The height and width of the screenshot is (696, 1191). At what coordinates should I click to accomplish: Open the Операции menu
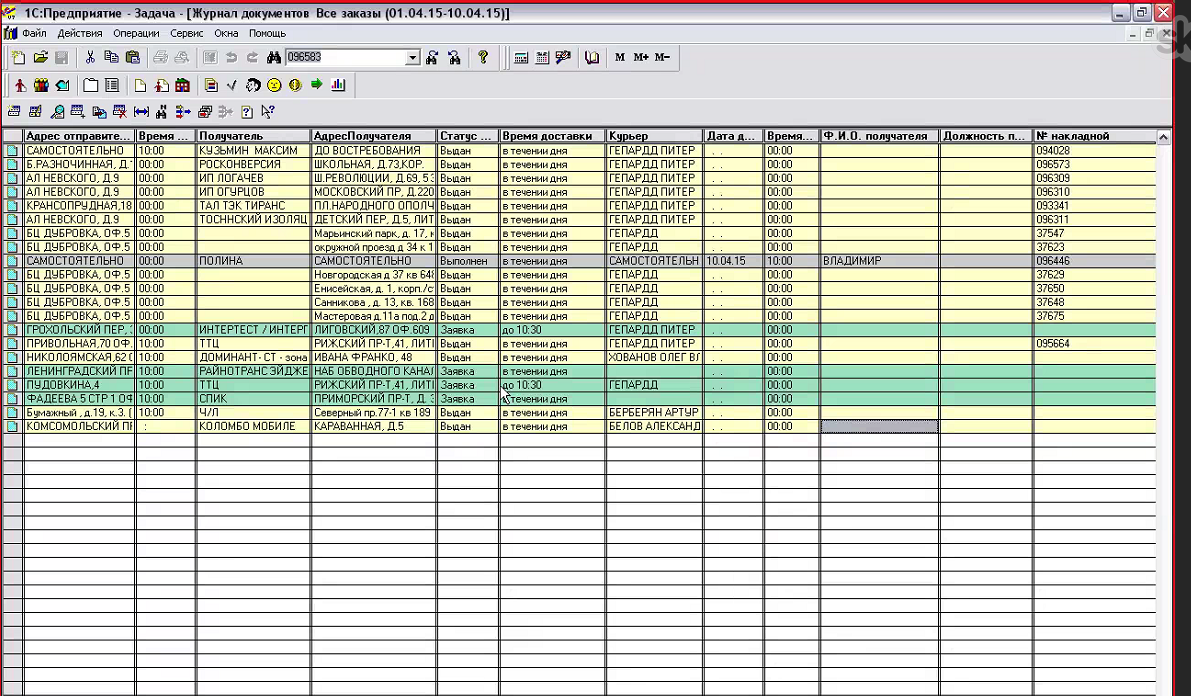(136, 33)
